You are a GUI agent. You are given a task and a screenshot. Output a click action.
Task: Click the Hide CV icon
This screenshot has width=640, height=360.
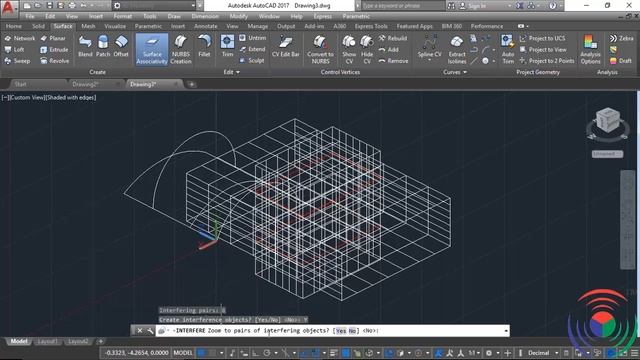coord(367,49)
